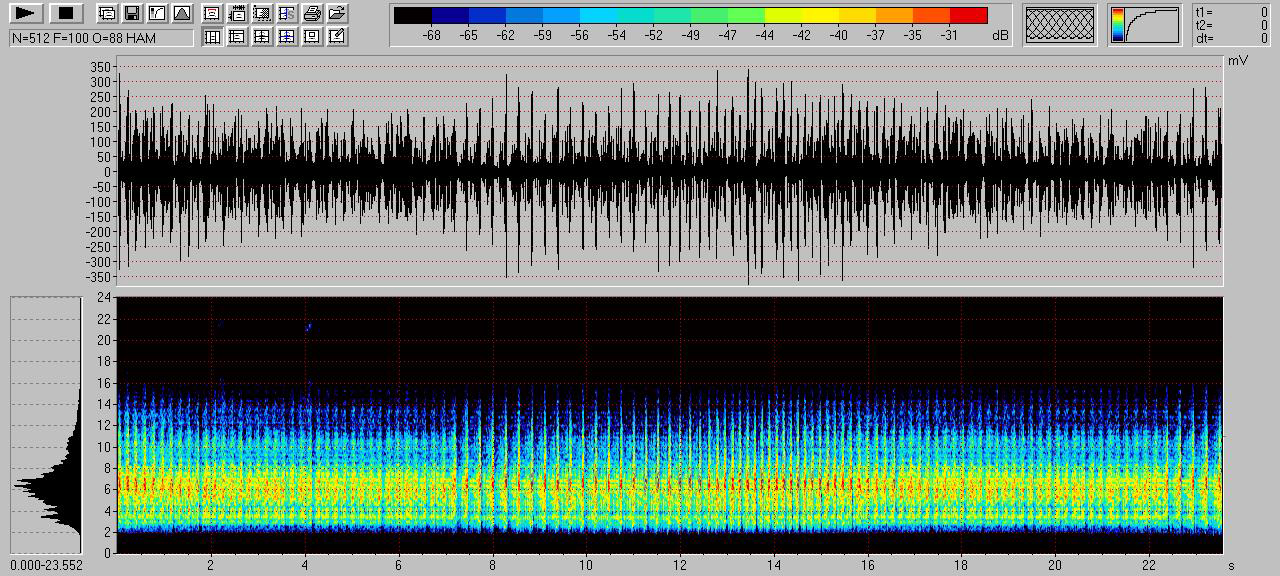
Task: Click the t1 t2 dt readout panel
Action: pos(1232,25)
